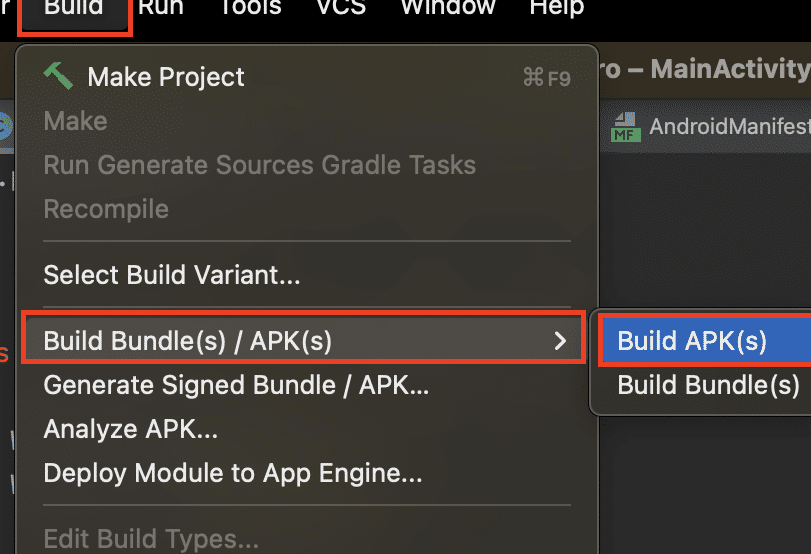Viewport: 811px width, 554px height.
Task: Expand the Build Bundle(s) / APK(s) submenu arrow
Action: (x=560, y=341)
